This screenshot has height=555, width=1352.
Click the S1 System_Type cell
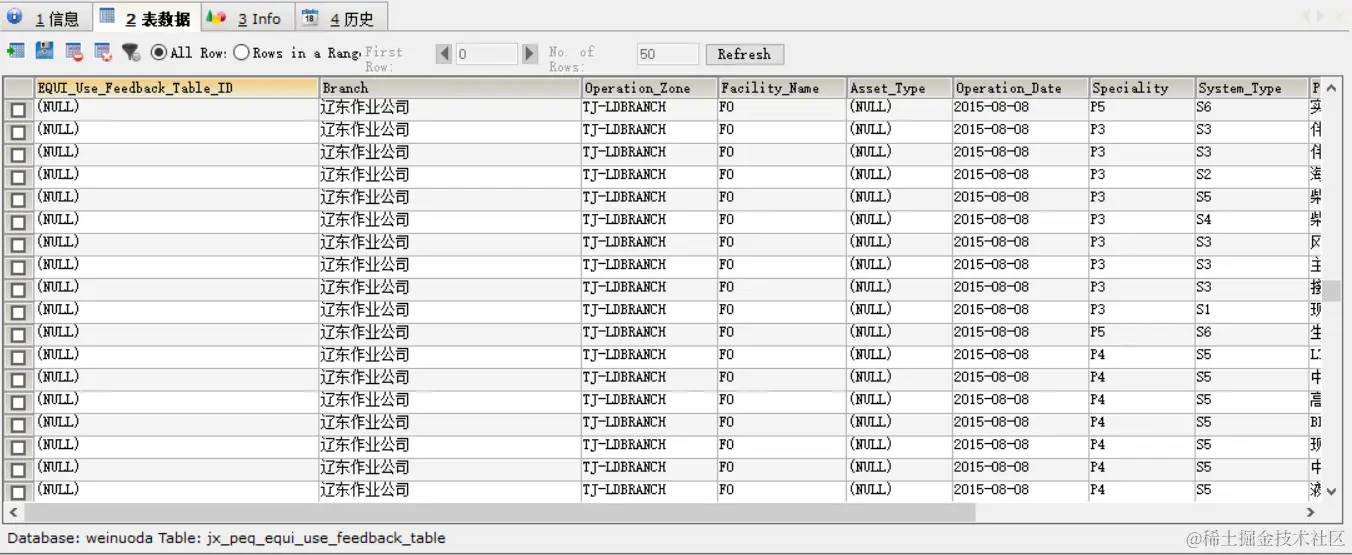[x=1251, y=310]
